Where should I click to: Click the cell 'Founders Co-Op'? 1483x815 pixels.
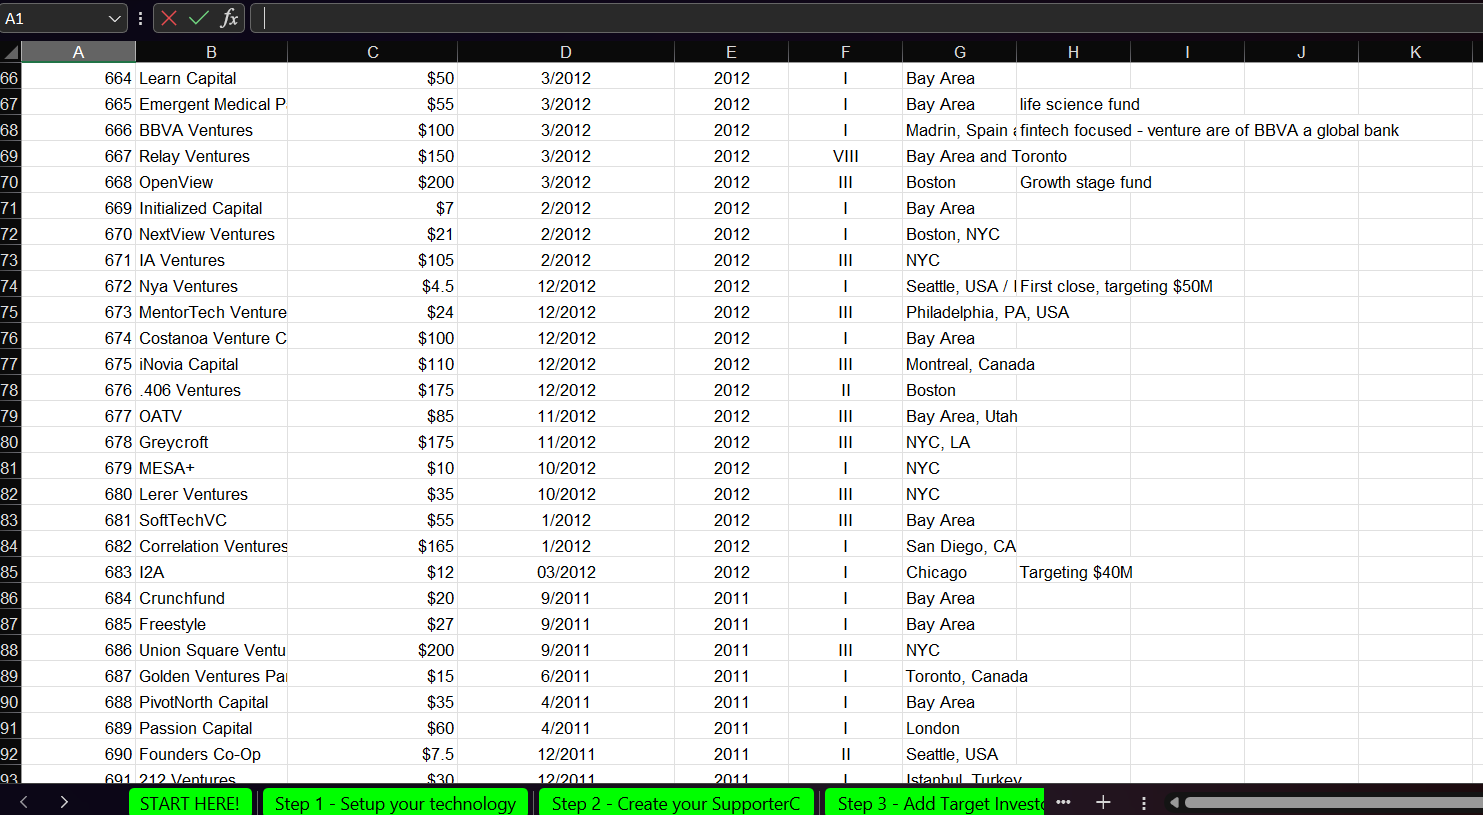[x=211, y=754]
